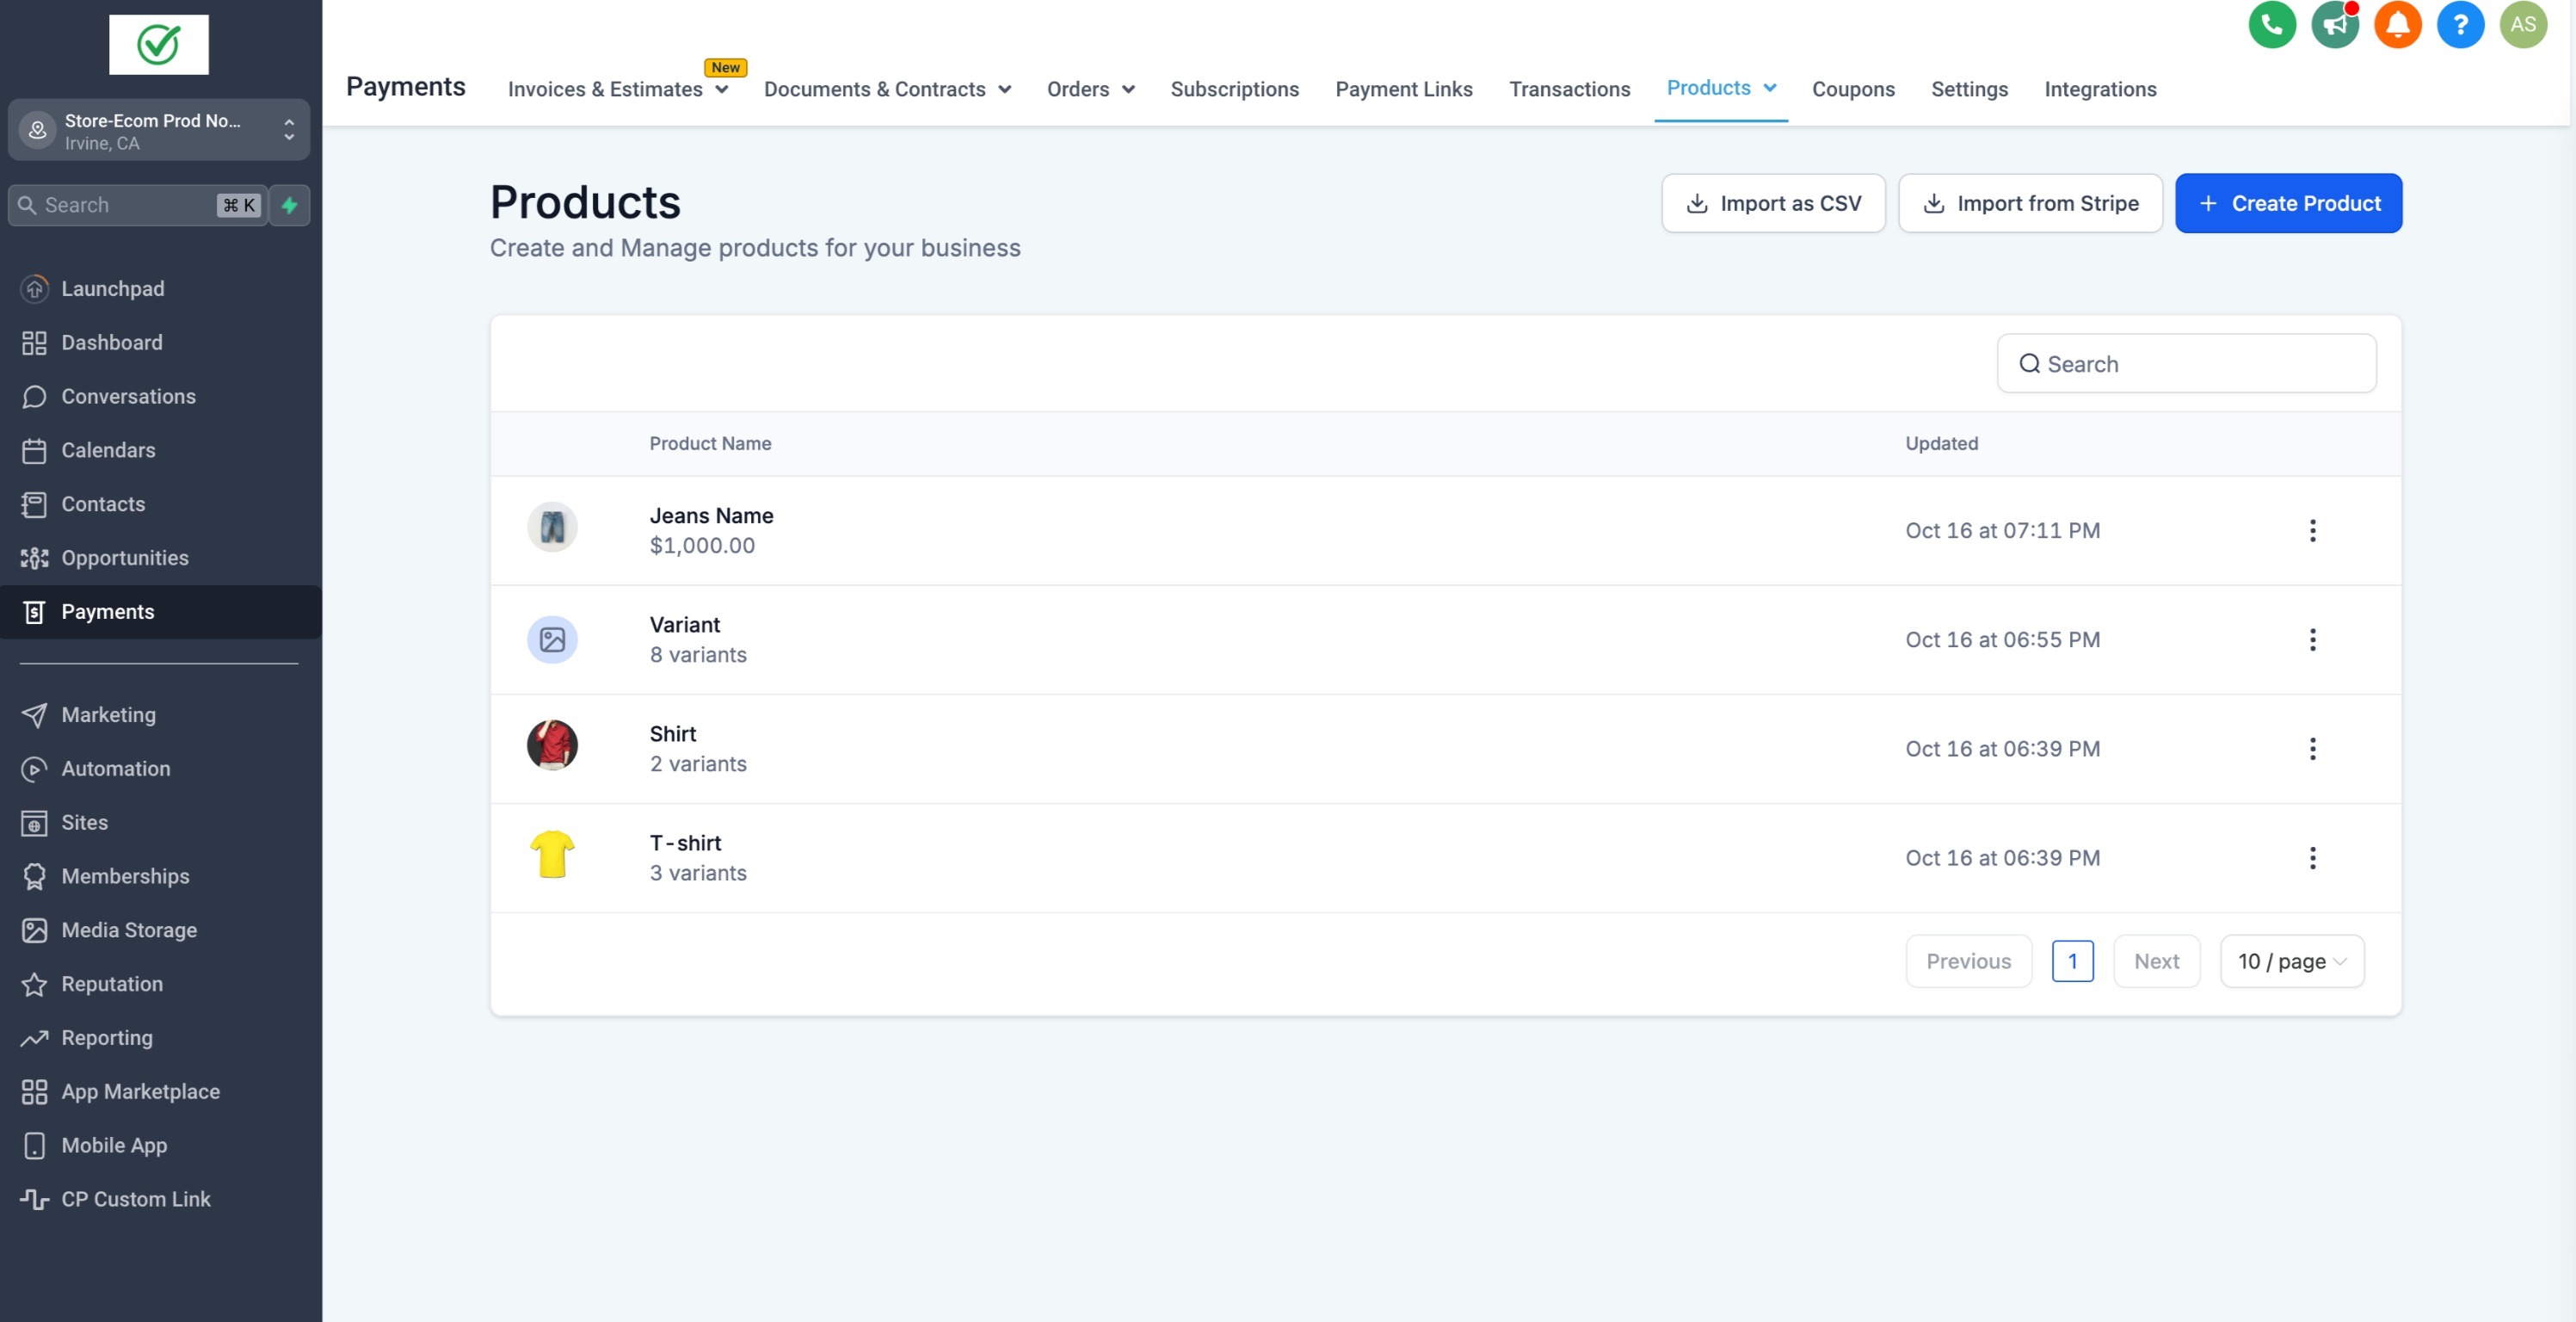Open the orange notifications bell

2397,25
